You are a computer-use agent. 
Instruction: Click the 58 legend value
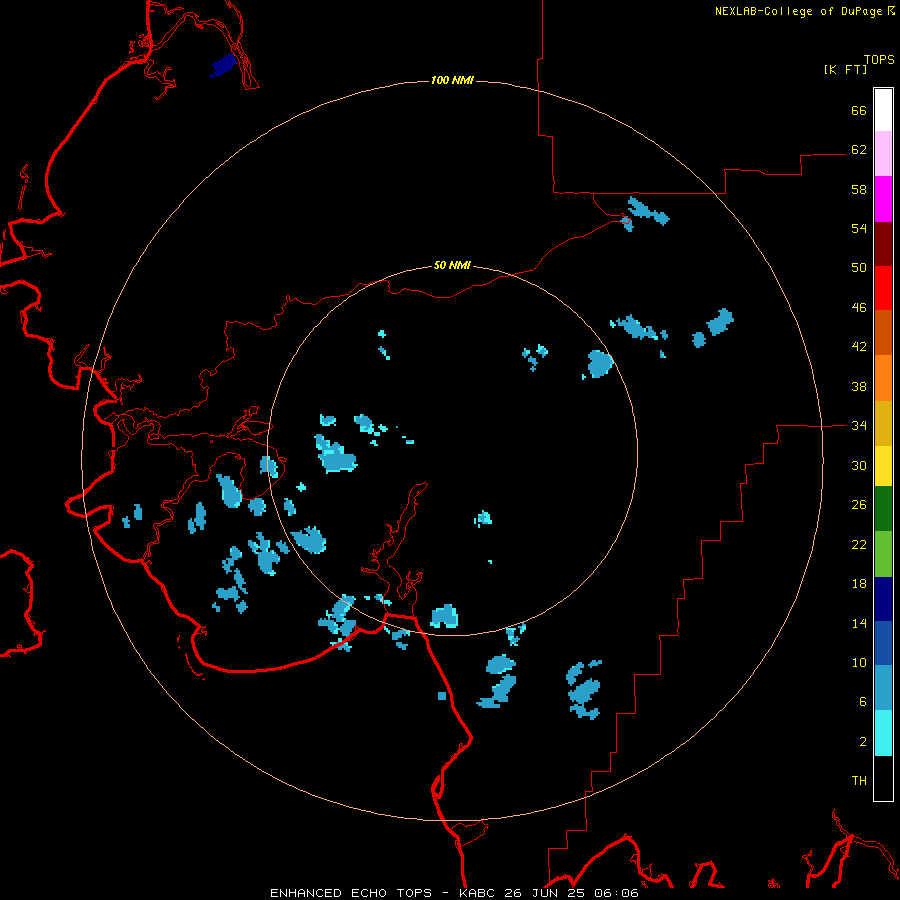point(859,189)
